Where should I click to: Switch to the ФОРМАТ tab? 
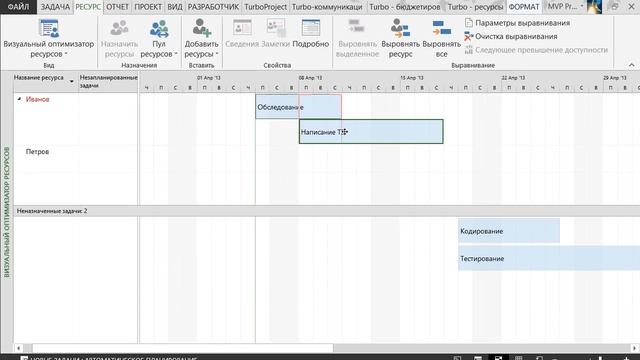click(524, 7)
